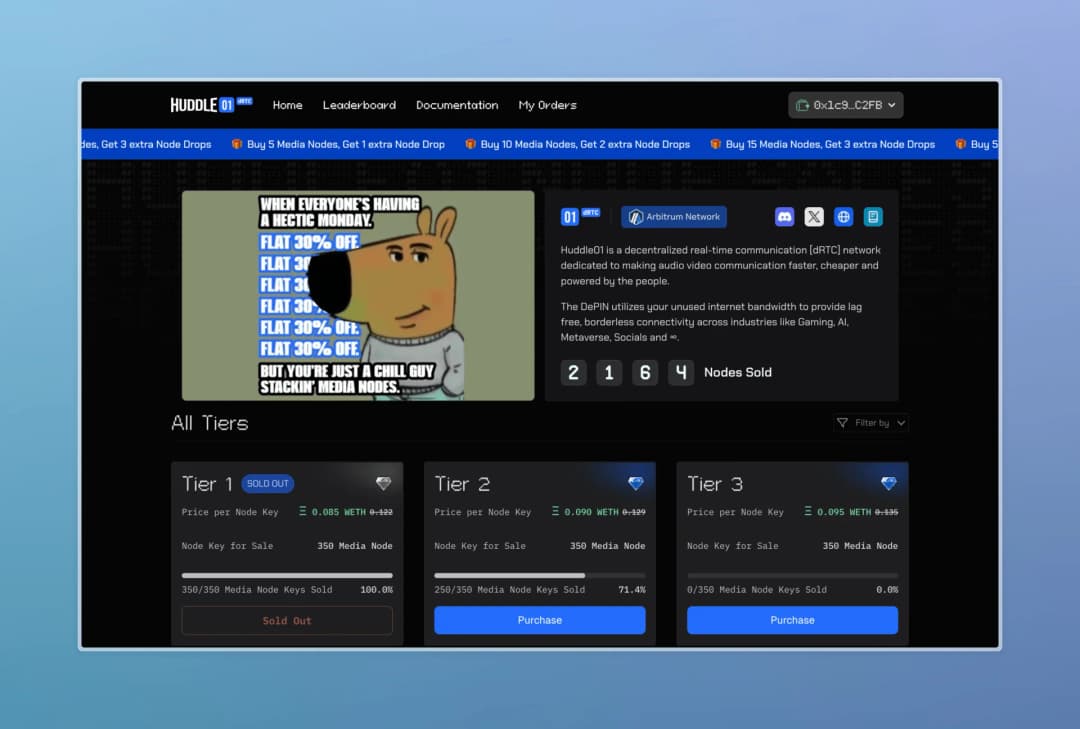The width and height of the screenshot is (1080, 729).
Task: Click the Tier 1 diamond icon
Action: click(384, 484)
